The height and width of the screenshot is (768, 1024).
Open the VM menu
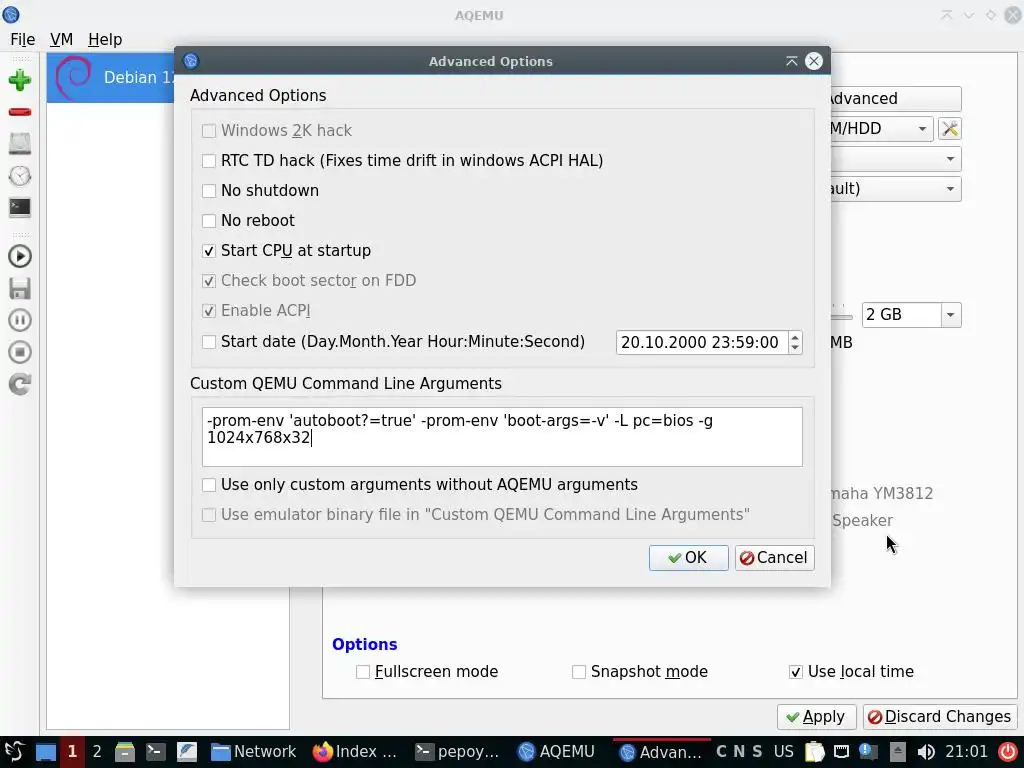pos(61,39)
